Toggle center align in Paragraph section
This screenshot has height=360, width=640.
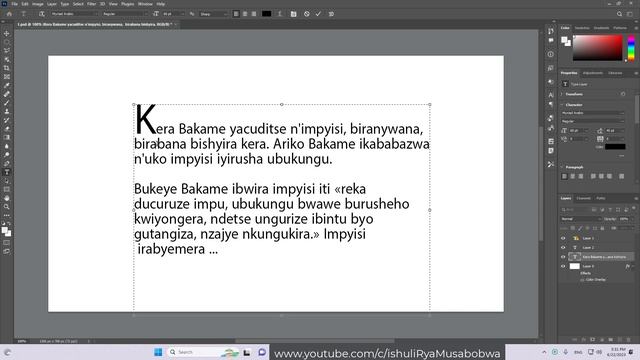(573, 176)
